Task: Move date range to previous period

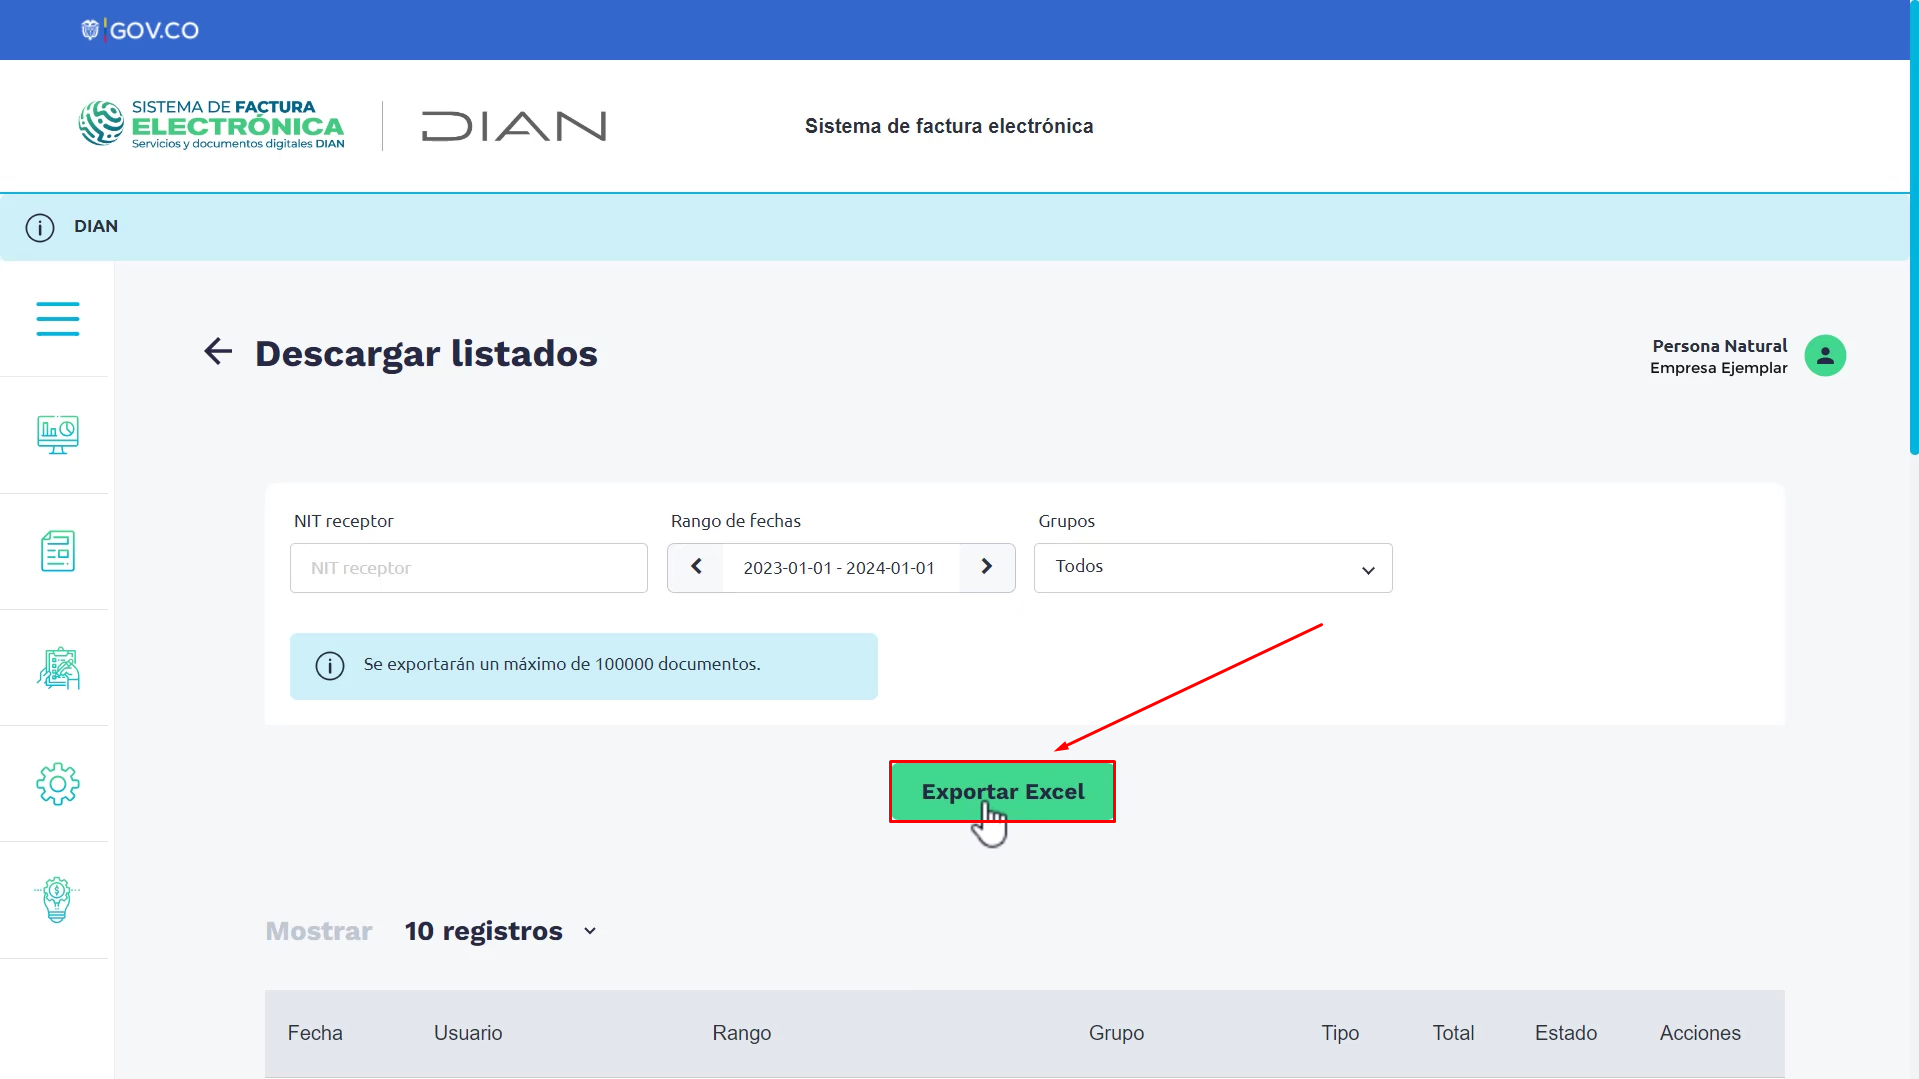Action: pyautogui.click(x=696, y=567)
